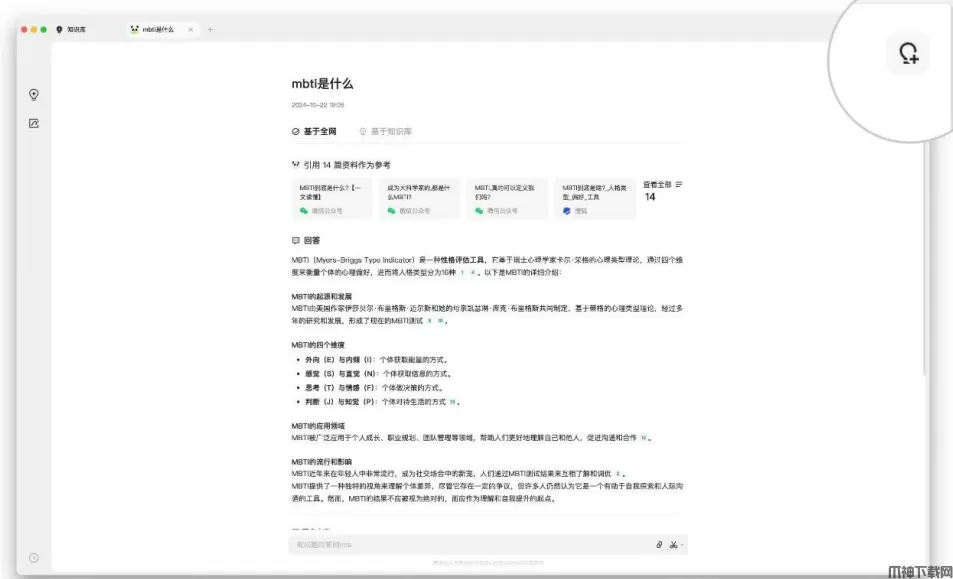The height and width of the screenshot is (579, 953).
Task: Open source card MBTI到底是啥?_人格类型_偏好_工具
Action: [595, 199]
